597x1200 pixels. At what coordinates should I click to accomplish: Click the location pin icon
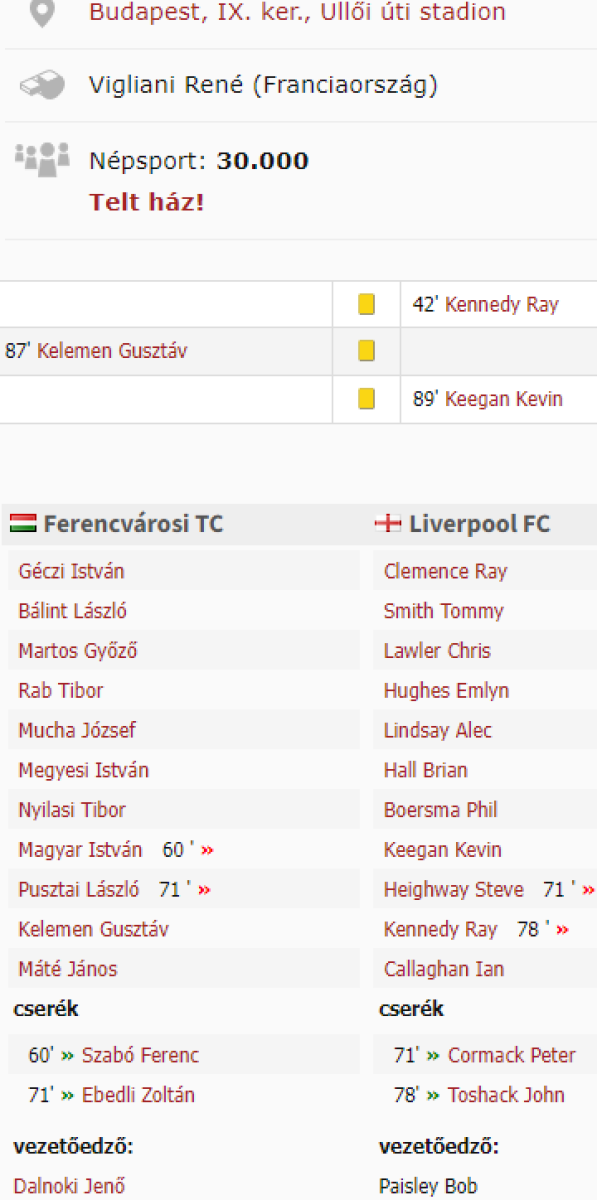pos(41,12)
